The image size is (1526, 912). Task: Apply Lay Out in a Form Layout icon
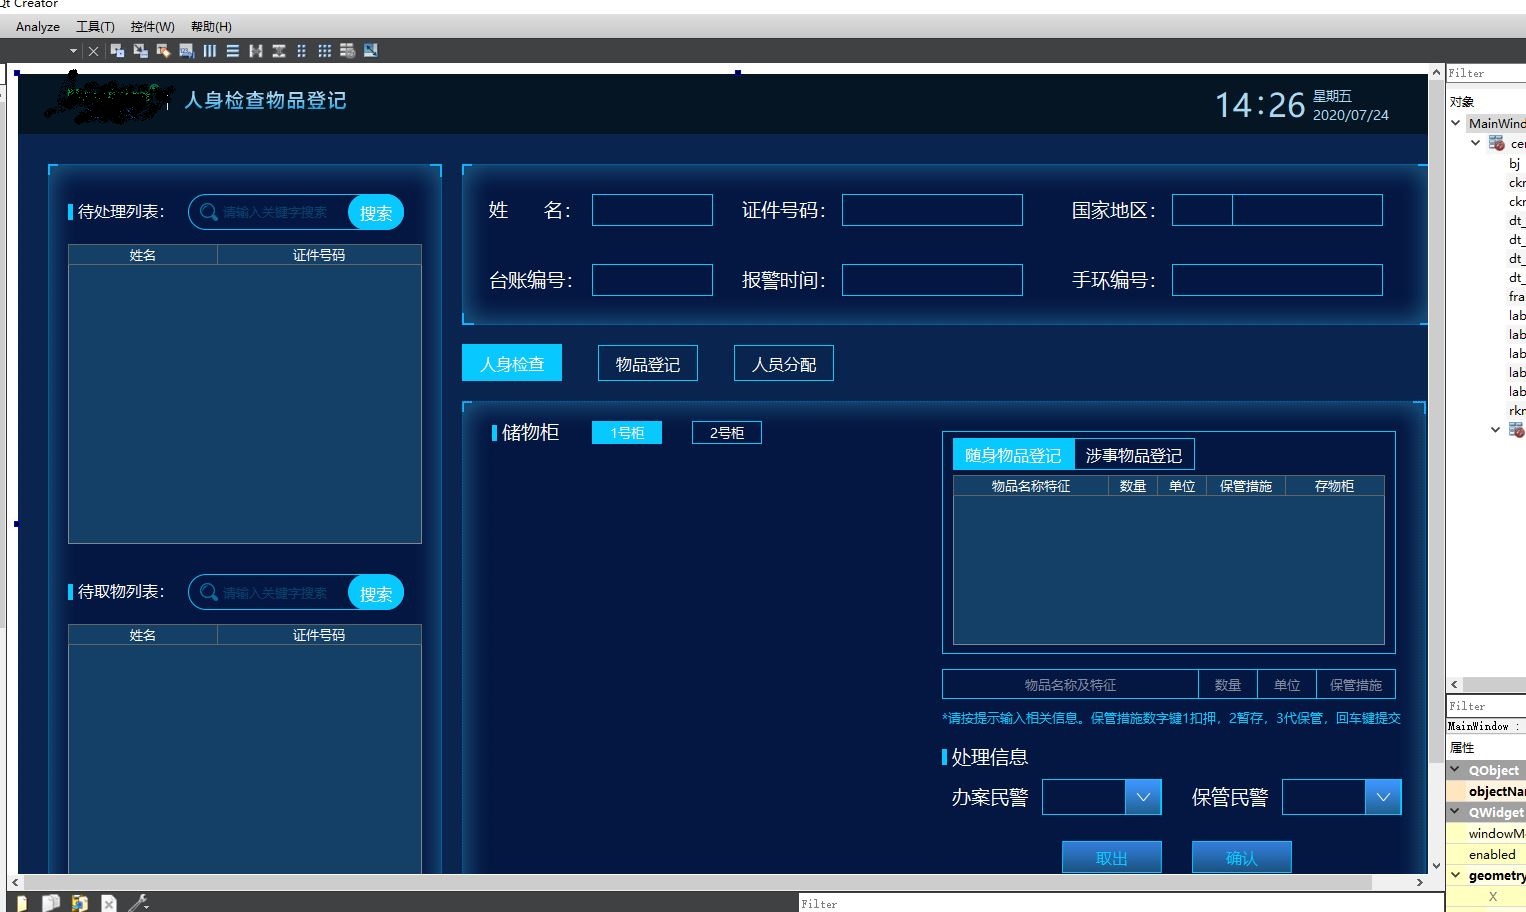point(302,51)
